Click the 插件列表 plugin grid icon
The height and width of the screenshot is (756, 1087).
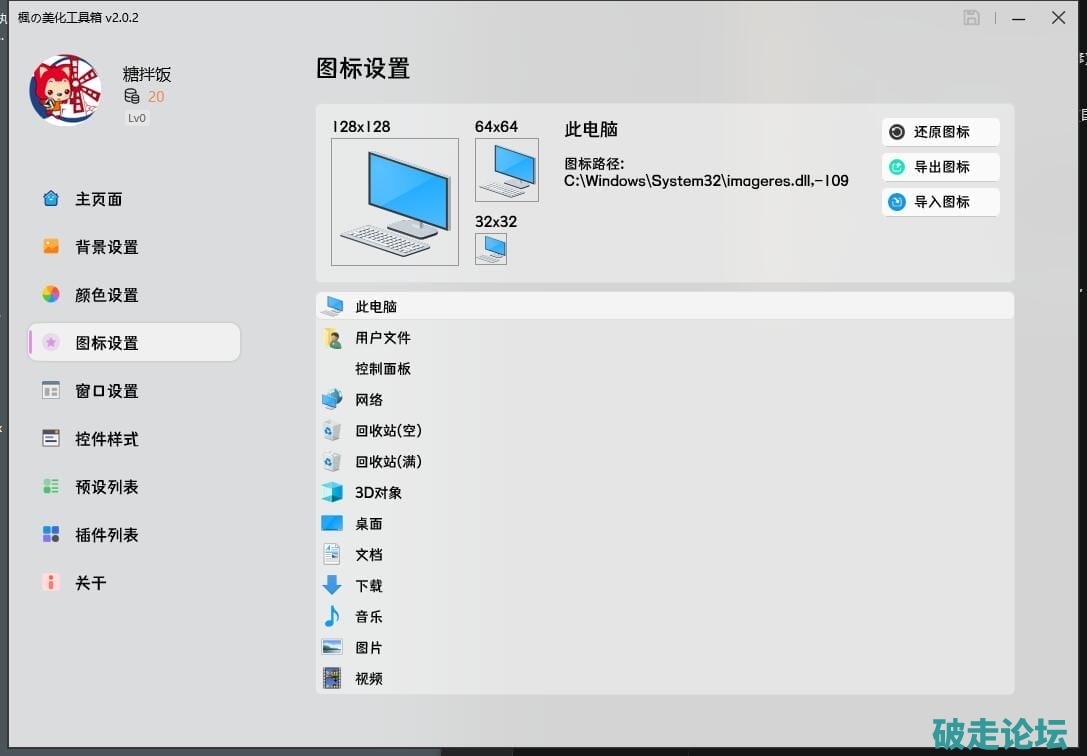tap(51, 535)
